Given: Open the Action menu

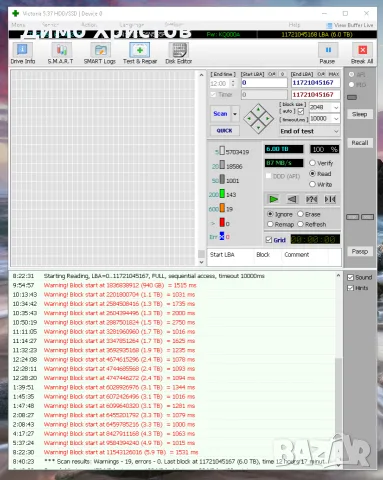Looking at the screenshot, I should 89,25.
